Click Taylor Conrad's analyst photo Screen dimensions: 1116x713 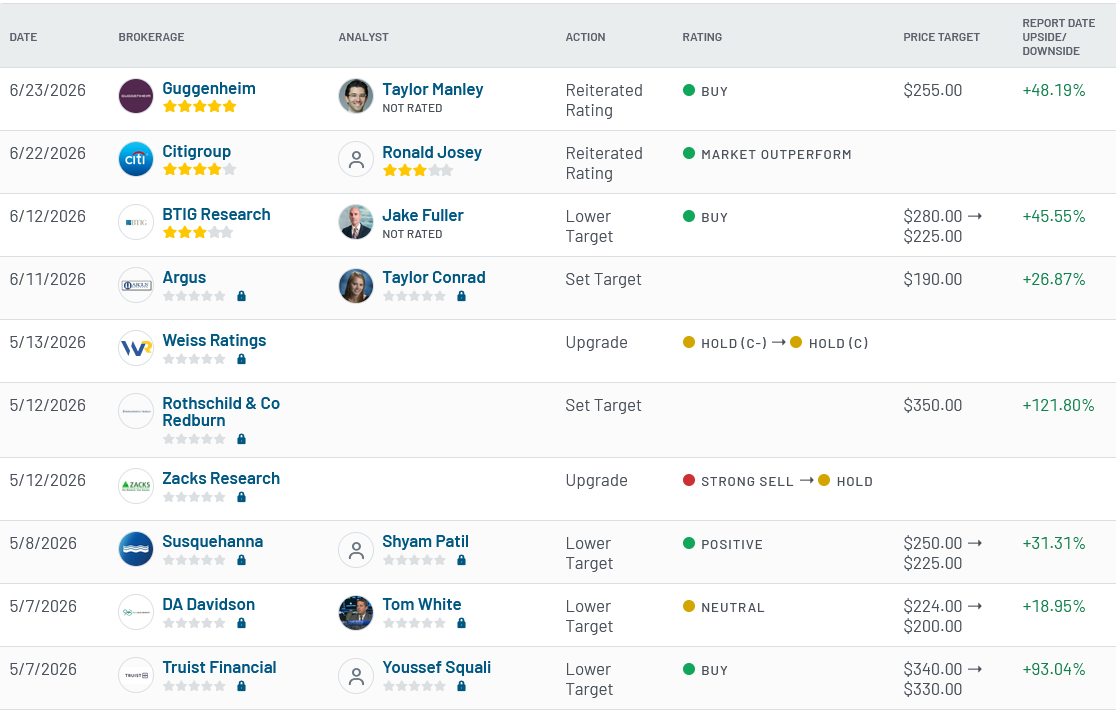tap(356, 285)
